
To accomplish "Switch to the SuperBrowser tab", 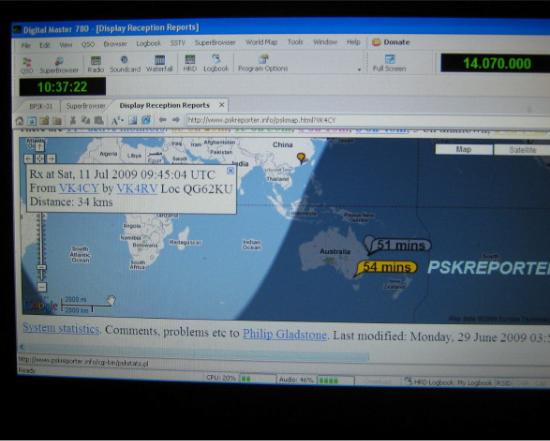I will [x=86, y=106].
